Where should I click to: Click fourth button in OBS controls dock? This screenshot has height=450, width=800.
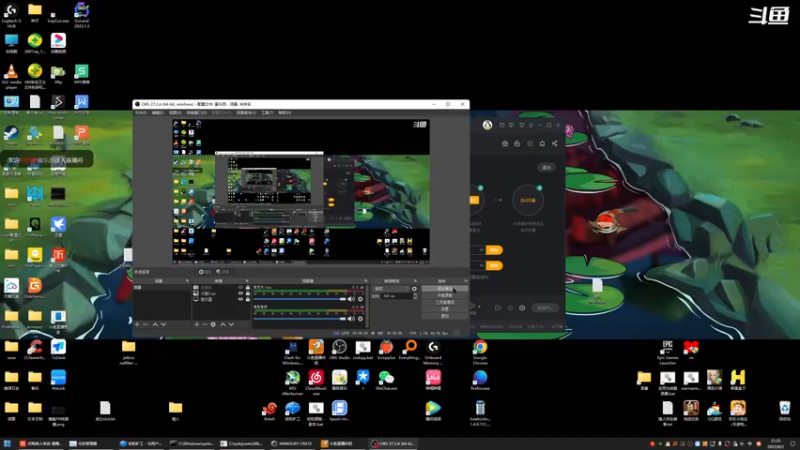pos(444,309)
